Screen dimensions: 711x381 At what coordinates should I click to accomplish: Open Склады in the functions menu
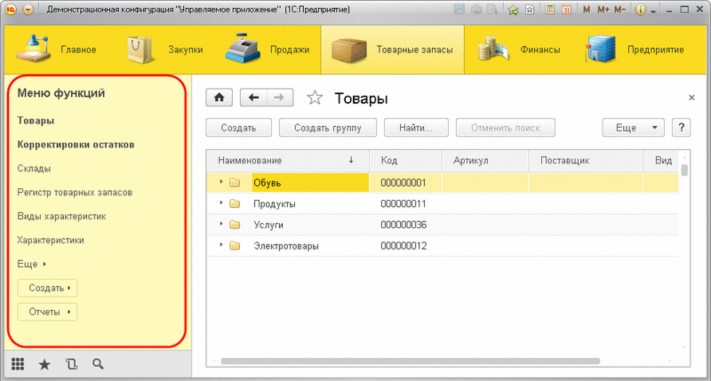(x=34, y=168)
